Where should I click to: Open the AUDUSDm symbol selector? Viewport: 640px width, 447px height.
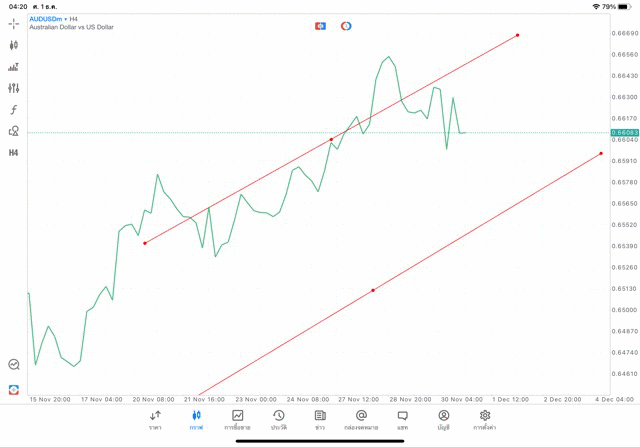[x=48, y=19]
